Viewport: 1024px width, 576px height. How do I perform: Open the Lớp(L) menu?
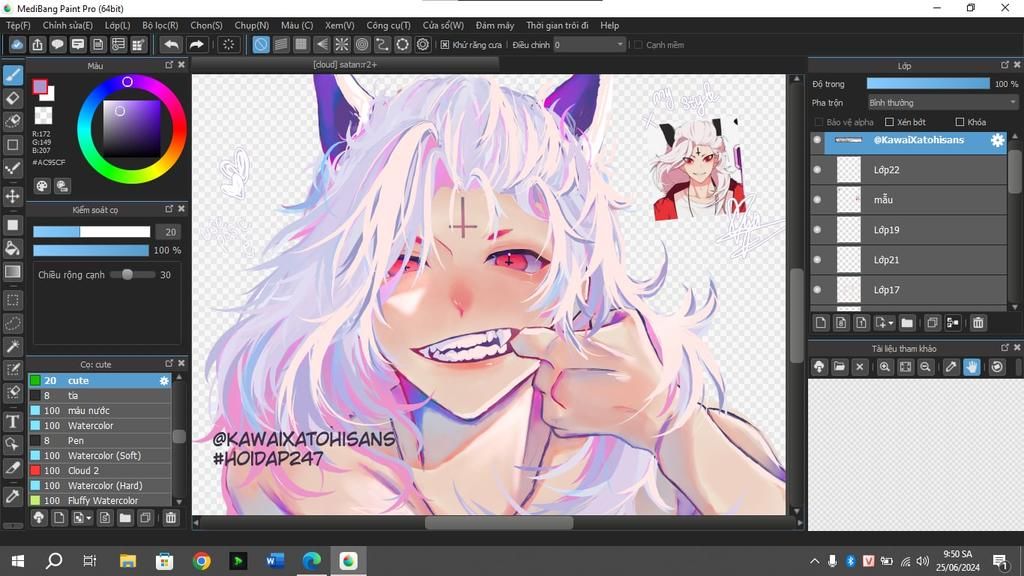[x=118, y=25]
